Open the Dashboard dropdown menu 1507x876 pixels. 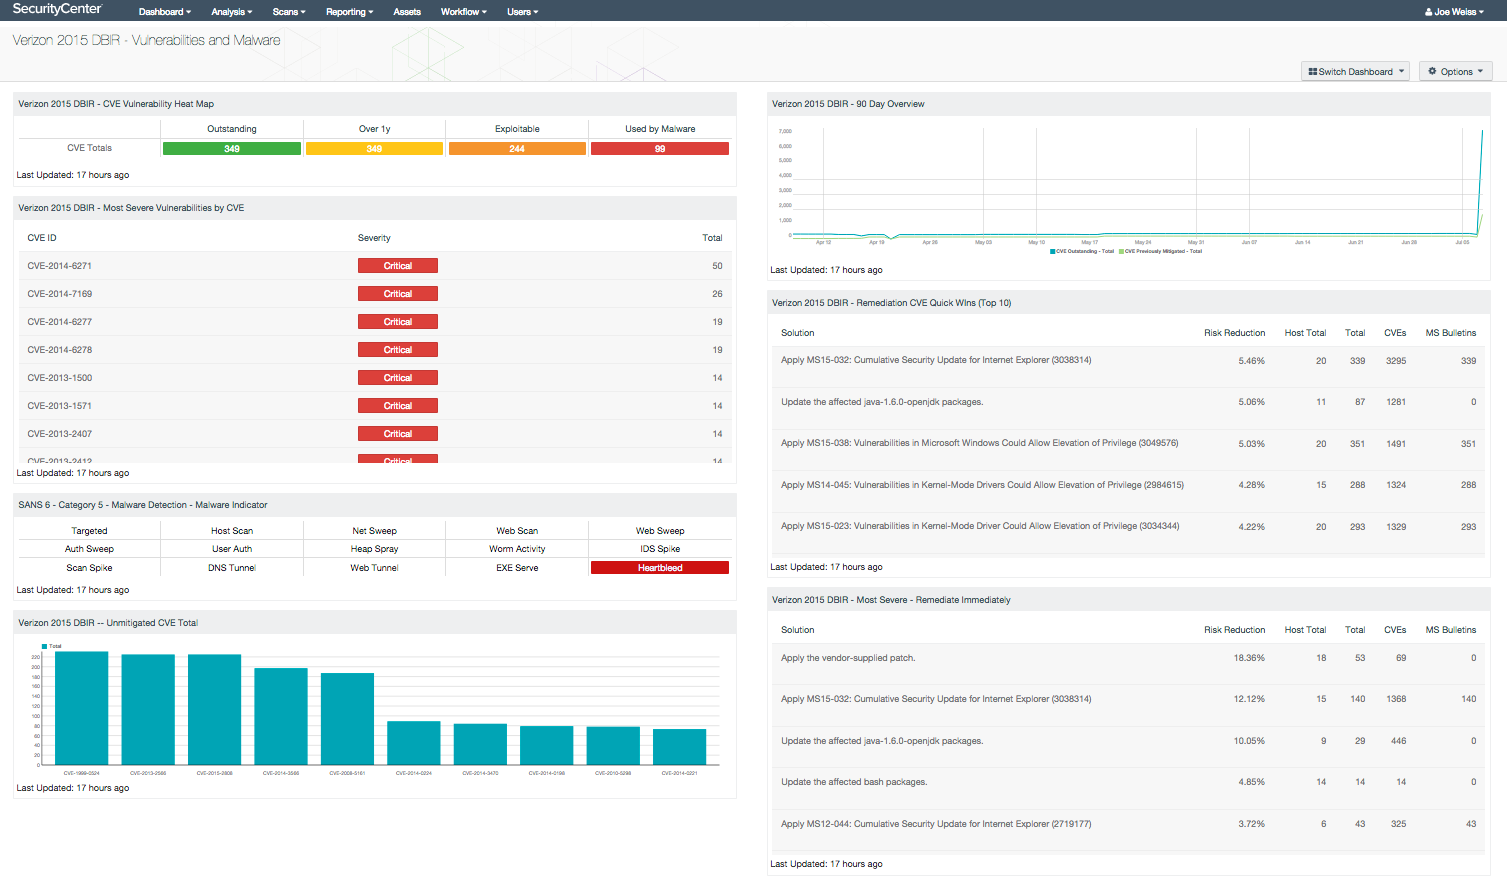[164, 11]
